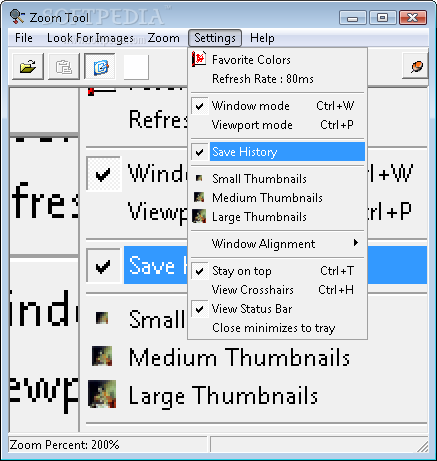Open Favorite Colors from Settings menu
The height and width of the screenshot is (461, 437).
278,60
